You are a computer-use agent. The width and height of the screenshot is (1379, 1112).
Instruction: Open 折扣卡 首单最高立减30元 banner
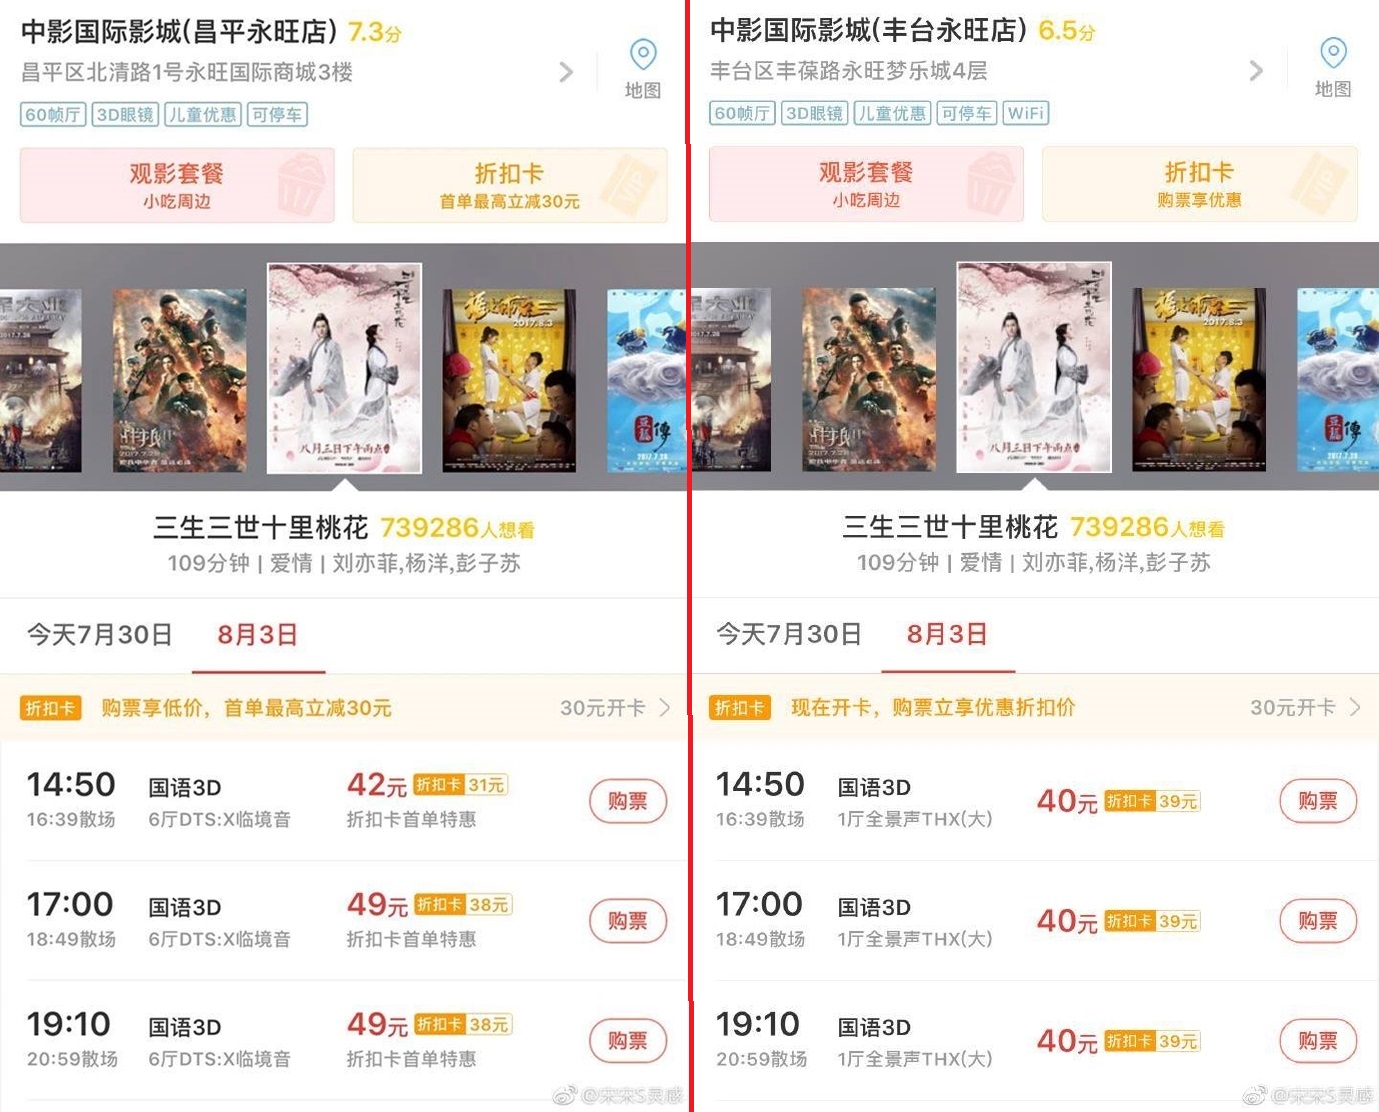coord(510,185)
